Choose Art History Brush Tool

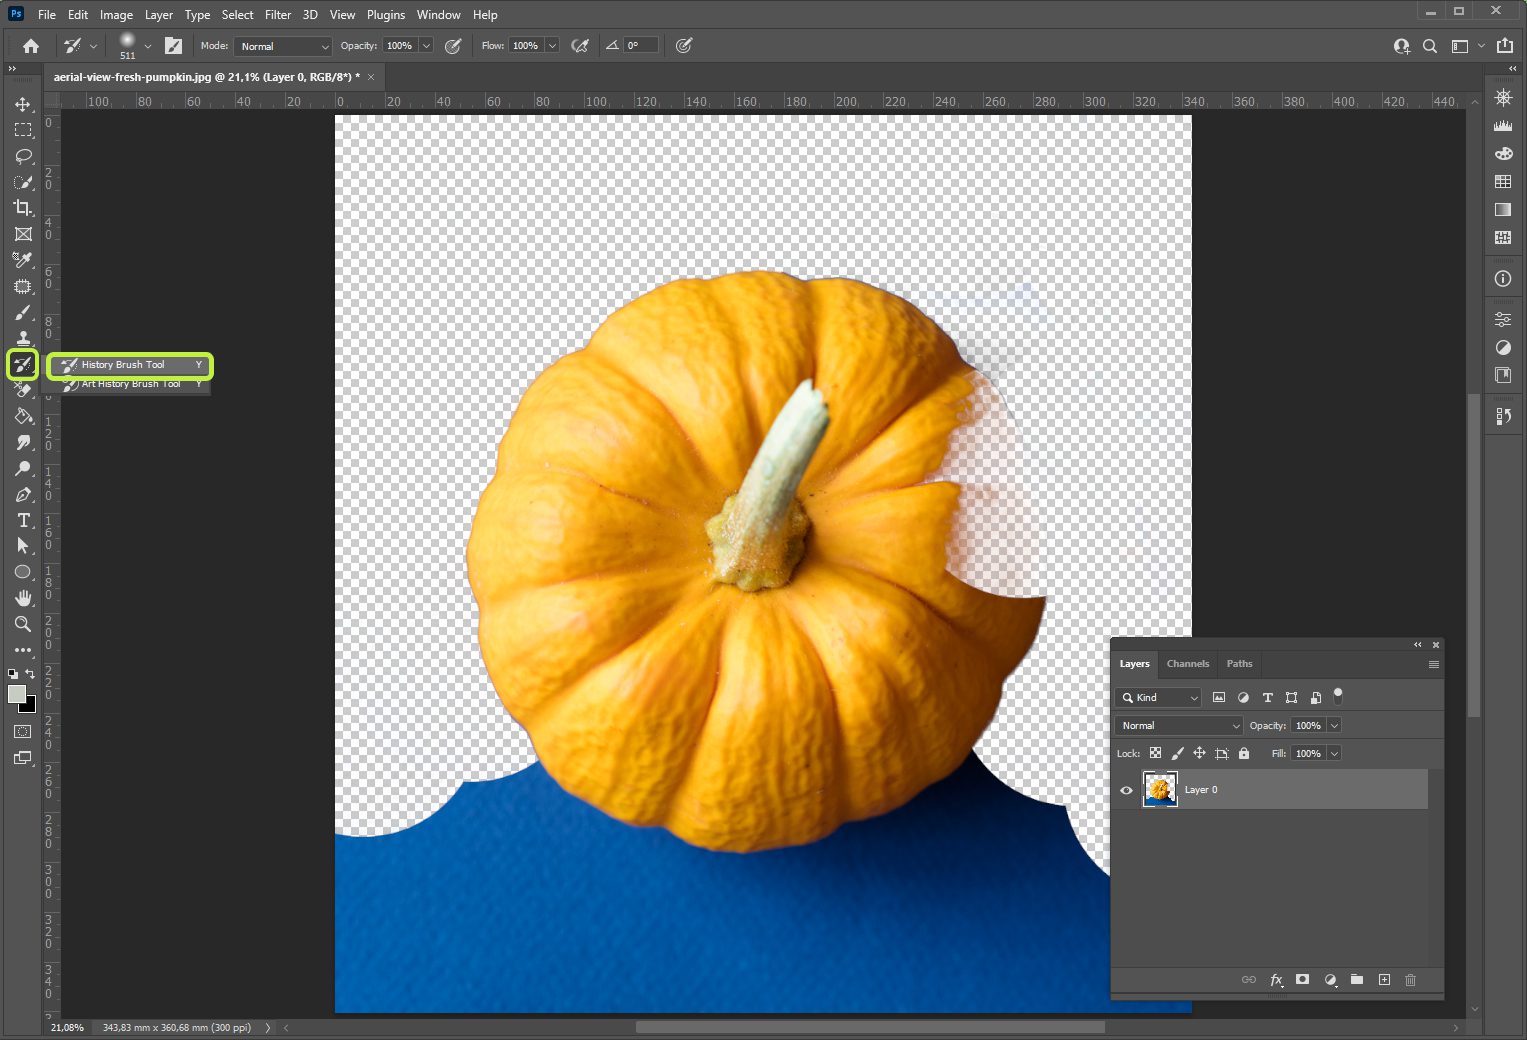pyautogui.click(x=133, y=384)
